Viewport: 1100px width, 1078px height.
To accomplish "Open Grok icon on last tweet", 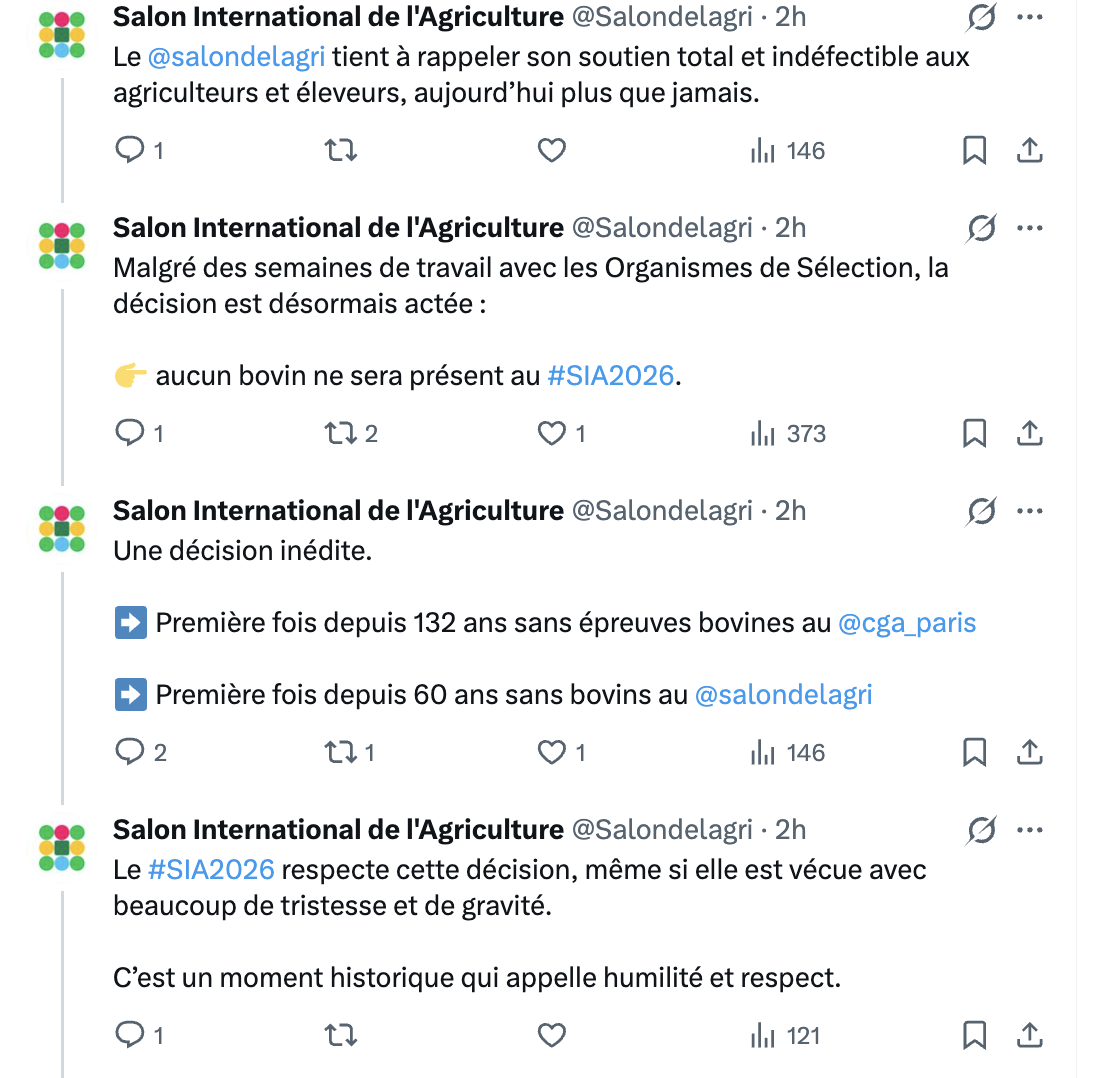I will point(981,830).
